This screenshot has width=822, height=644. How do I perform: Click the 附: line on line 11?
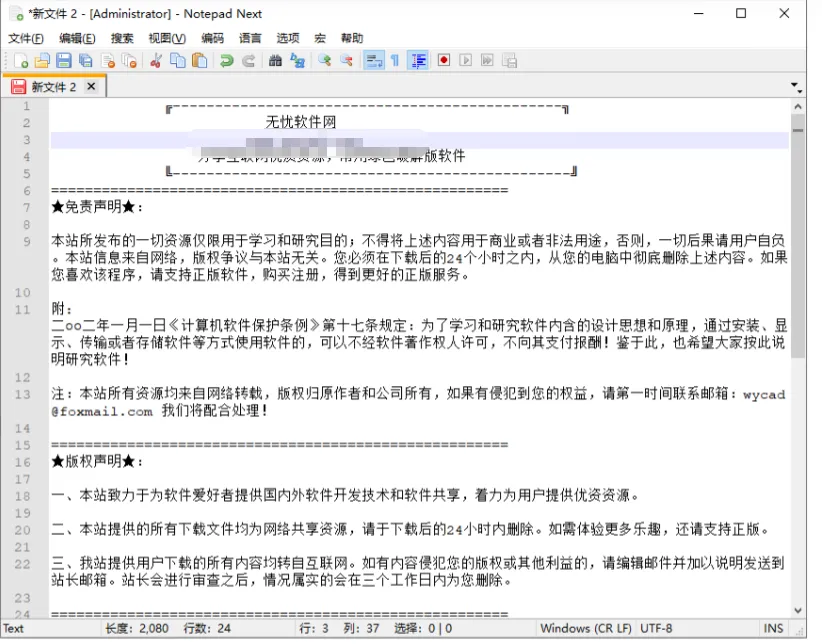(62, 309)
